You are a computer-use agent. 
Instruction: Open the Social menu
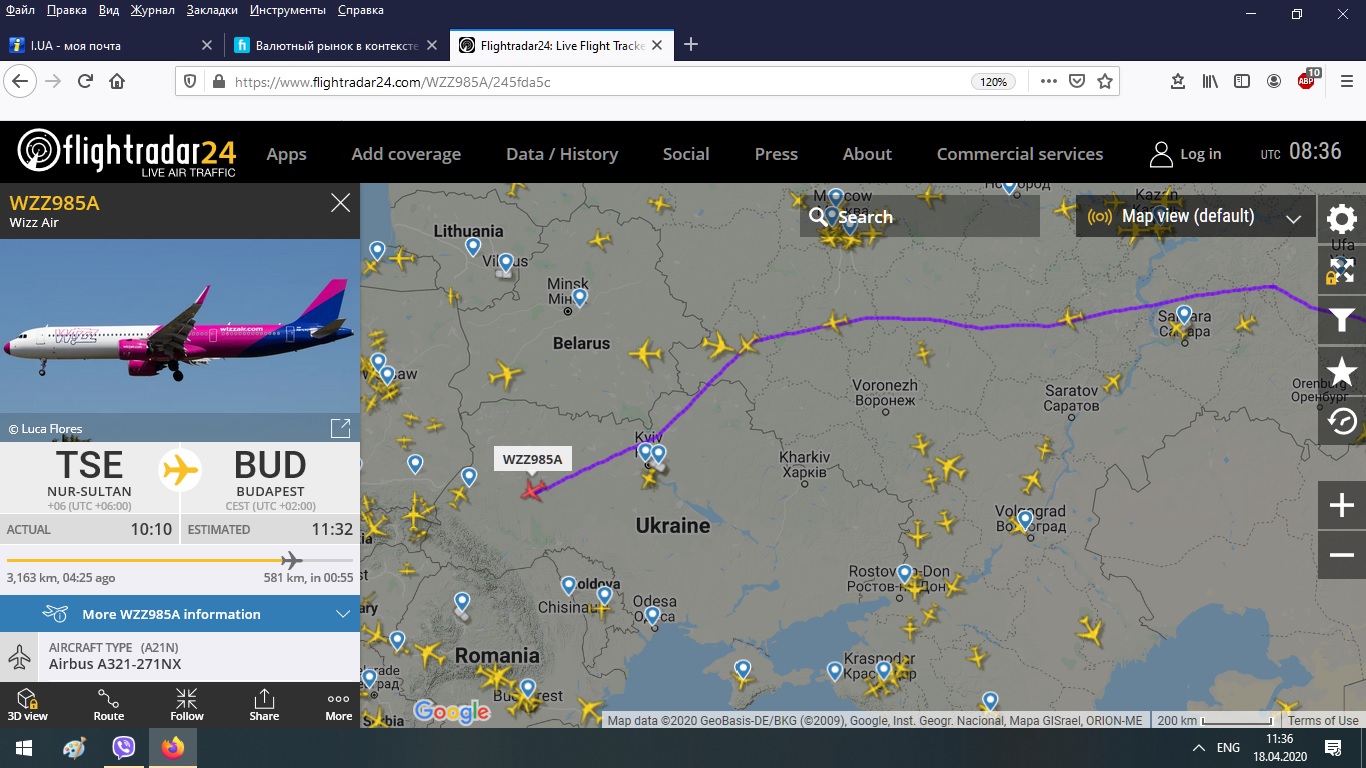686,154
